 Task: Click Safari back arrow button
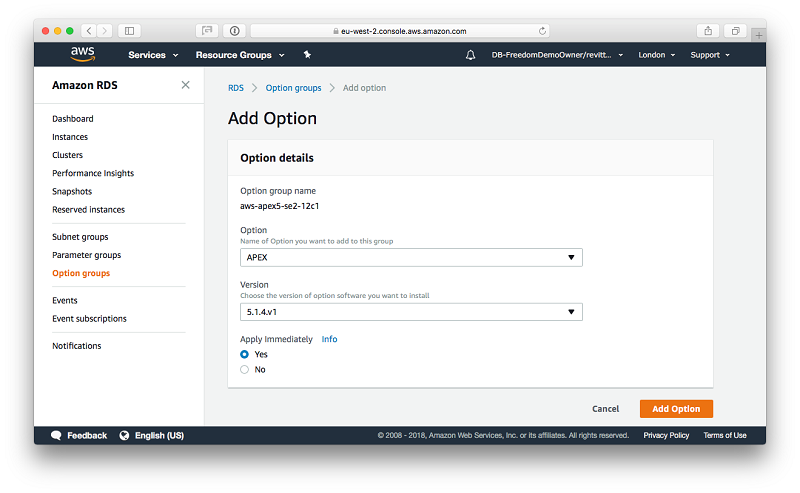pyautogui.click(x=89, y=31)
